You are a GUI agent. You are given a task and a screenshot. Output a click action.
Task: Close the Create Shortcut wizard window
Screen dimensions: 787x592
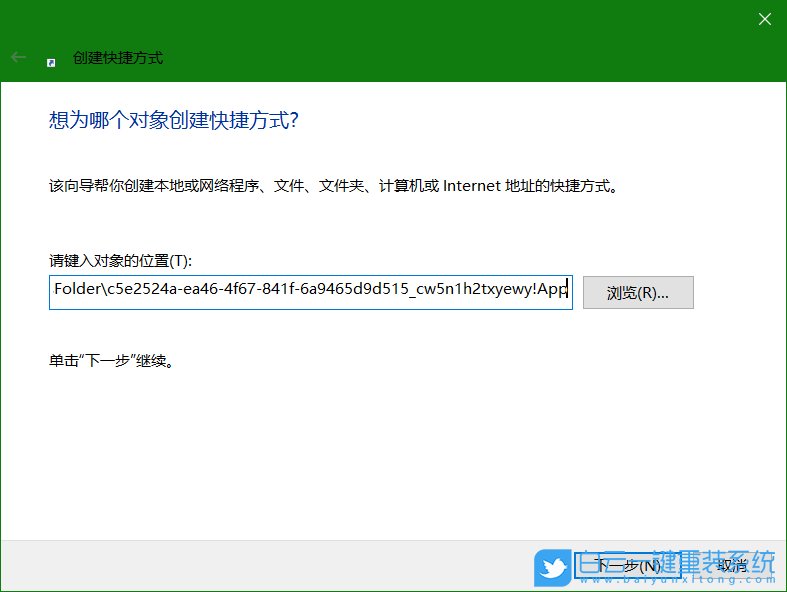(764, 19)
